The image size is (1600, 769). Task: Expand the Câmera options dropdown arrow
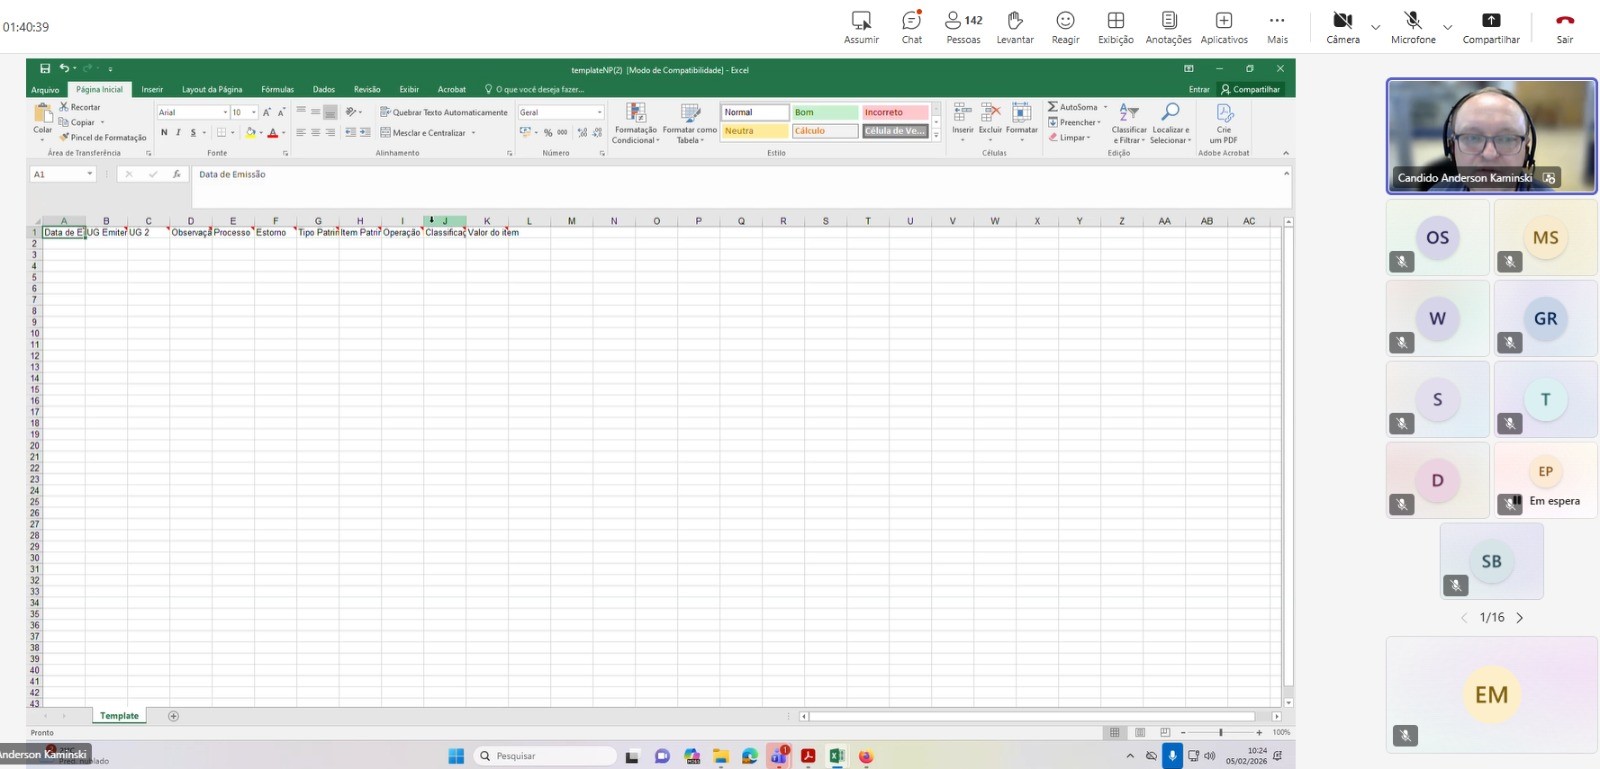(1375, 27)
